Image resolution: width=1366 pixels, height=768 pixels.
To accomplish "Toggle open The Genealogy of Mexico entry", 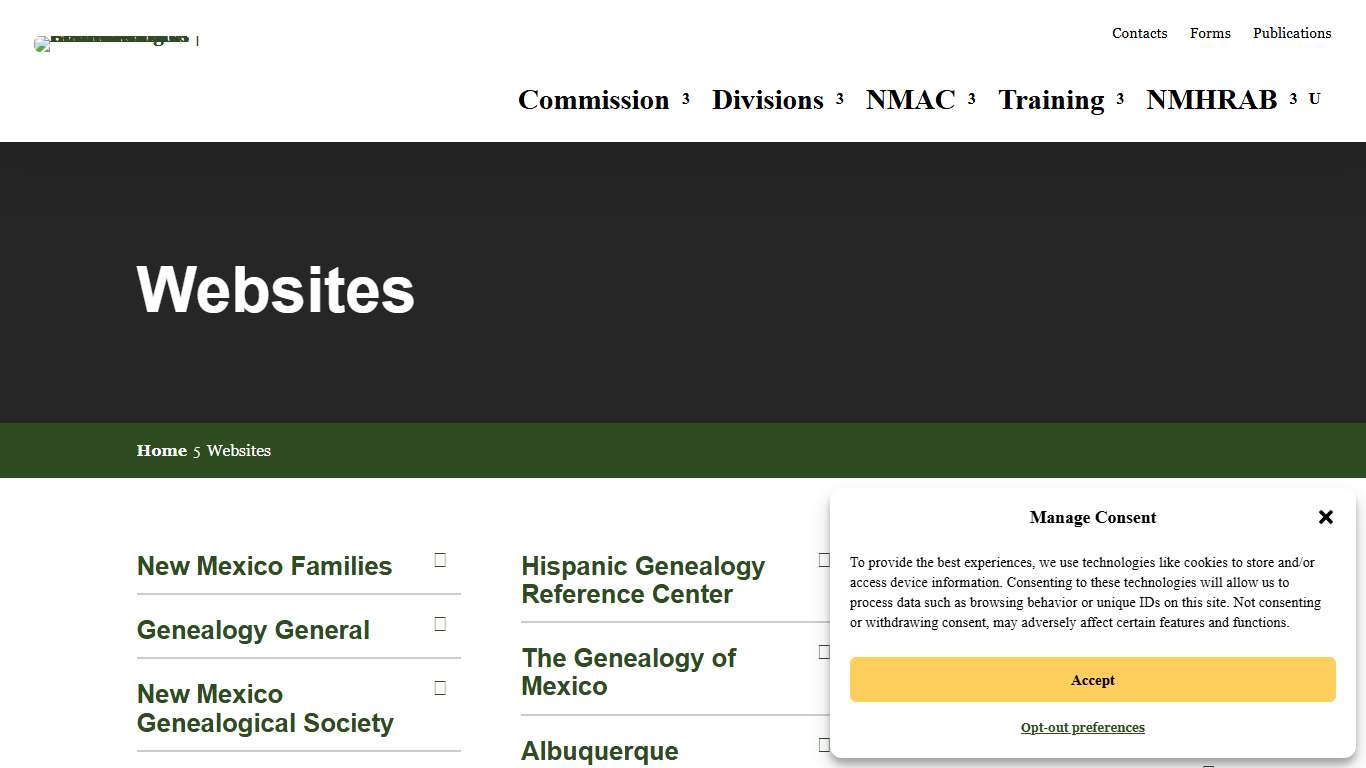I will pyautogui.click(x=629, y=671).
